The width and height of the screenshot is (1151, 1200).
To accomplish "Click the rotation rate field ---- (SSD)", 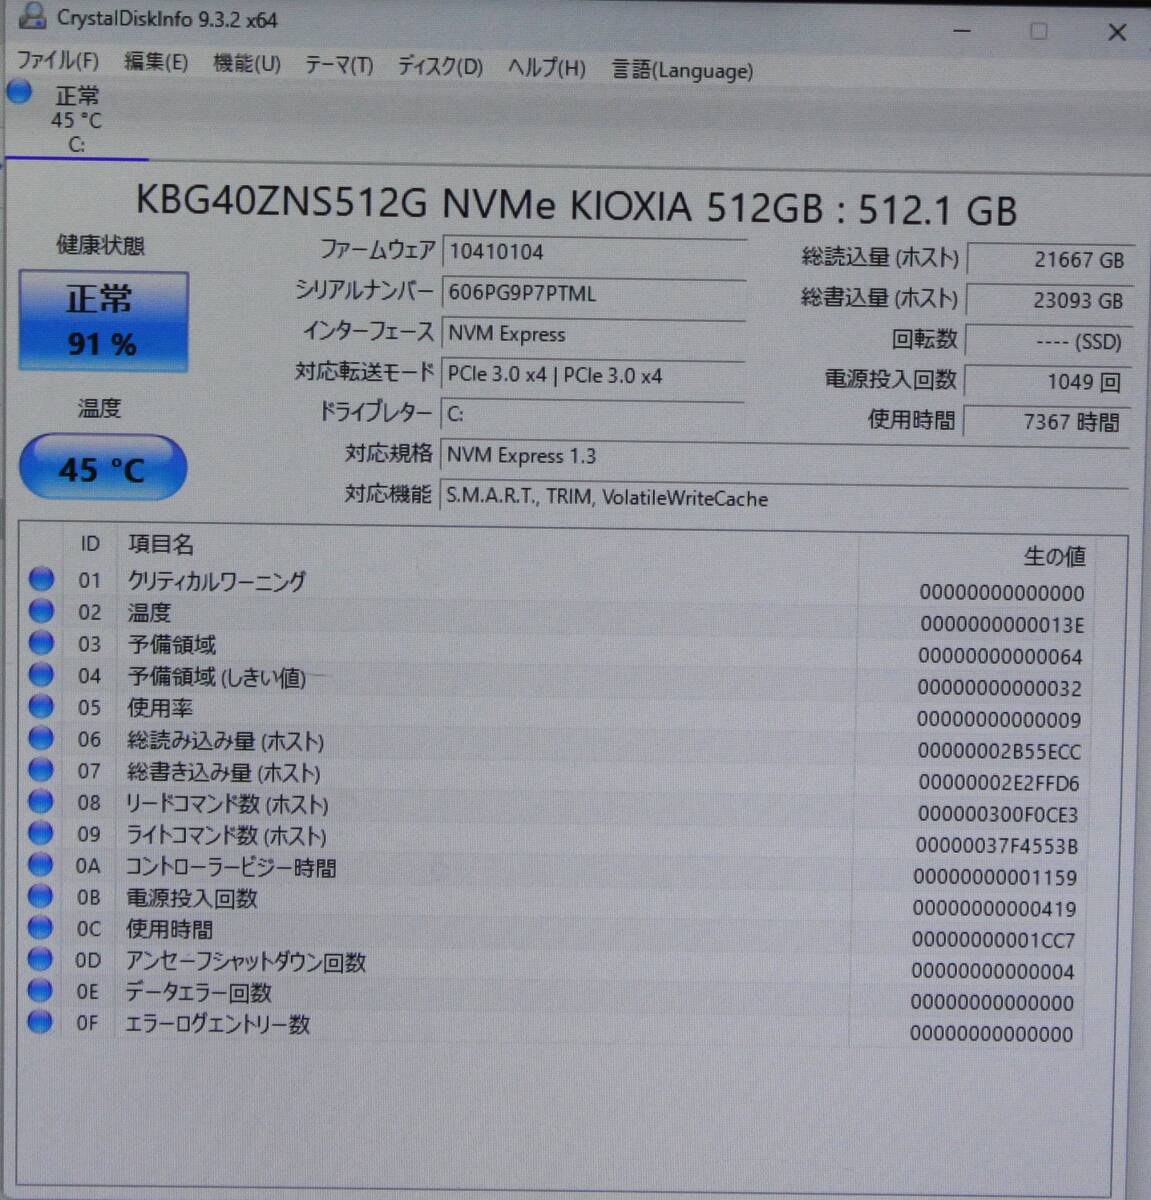I will pos(1050,341).
